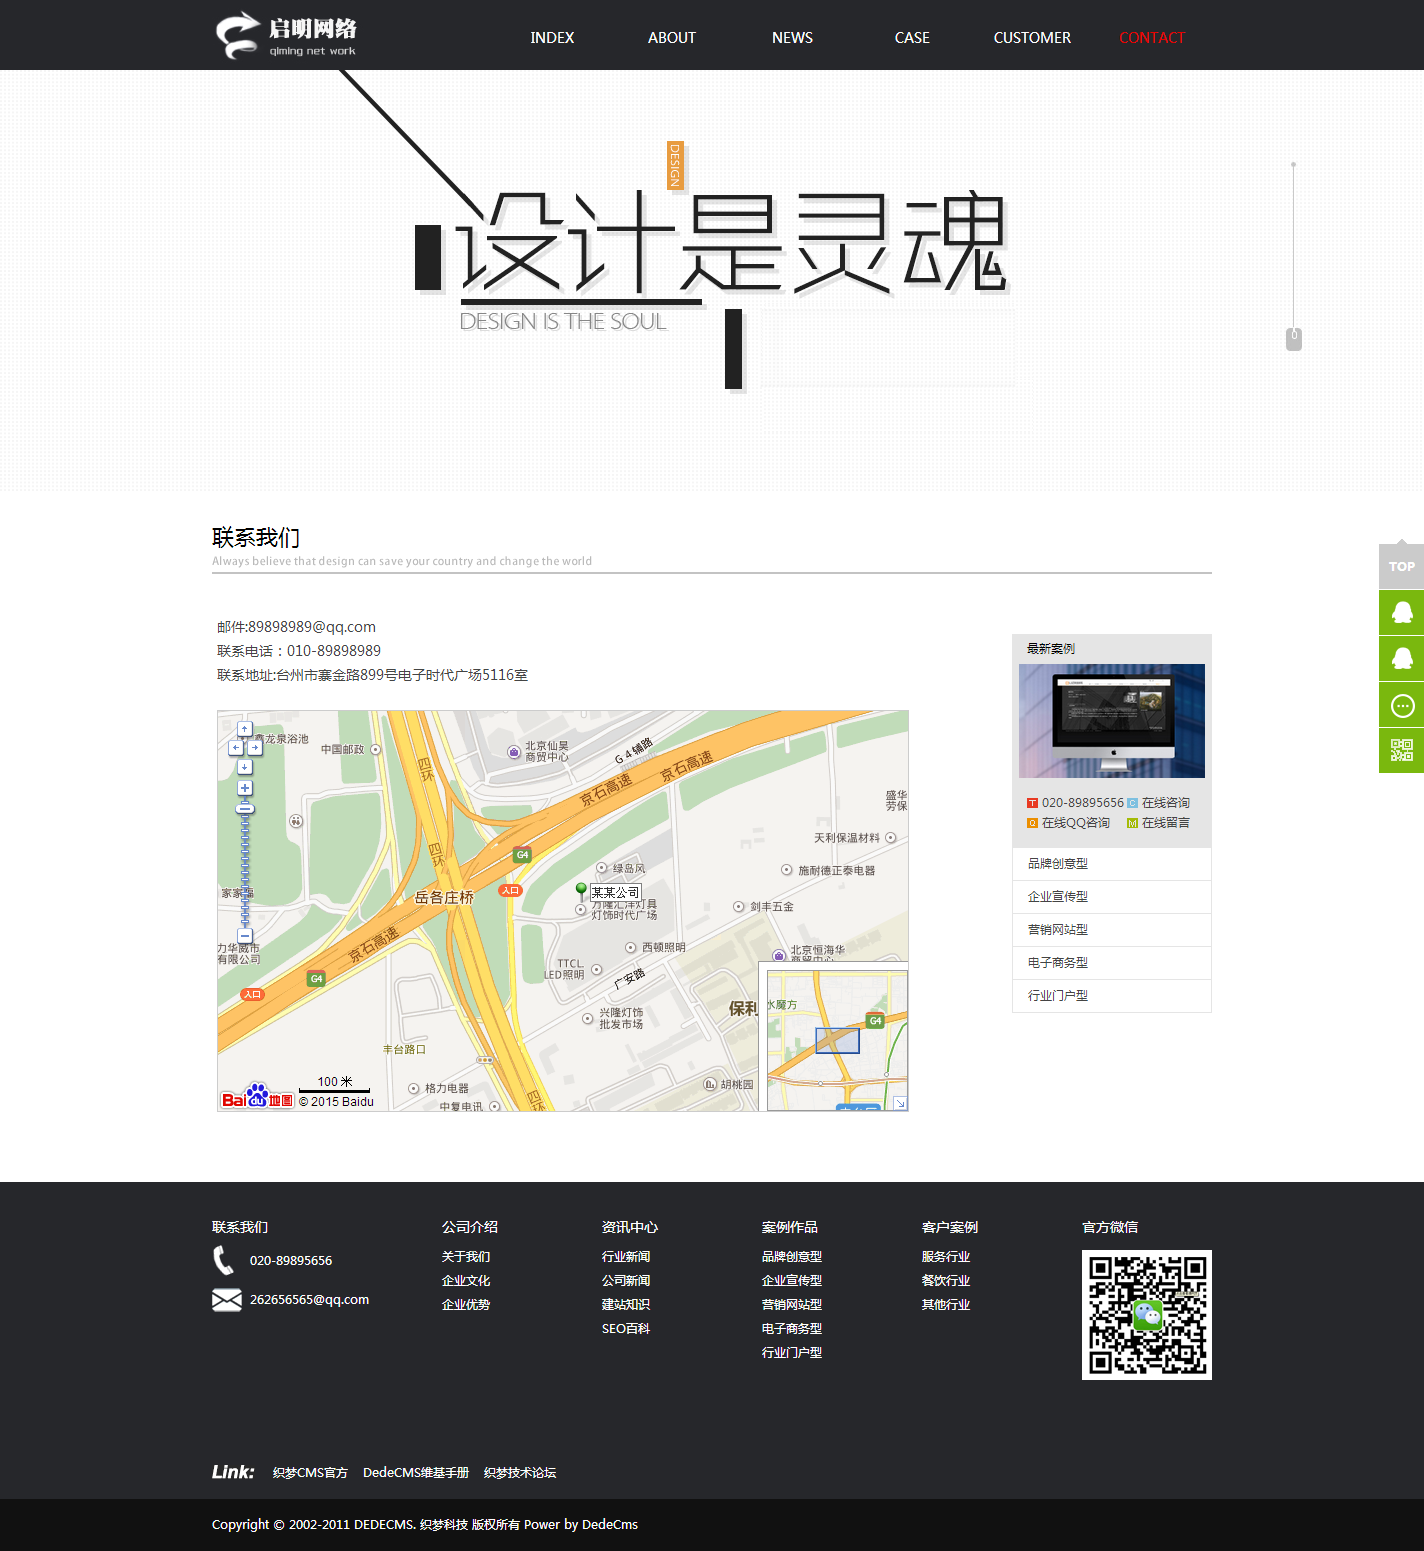Pan the map up with arrow button
This screenshot has height=1551, width=1424.
coord(245,730)
